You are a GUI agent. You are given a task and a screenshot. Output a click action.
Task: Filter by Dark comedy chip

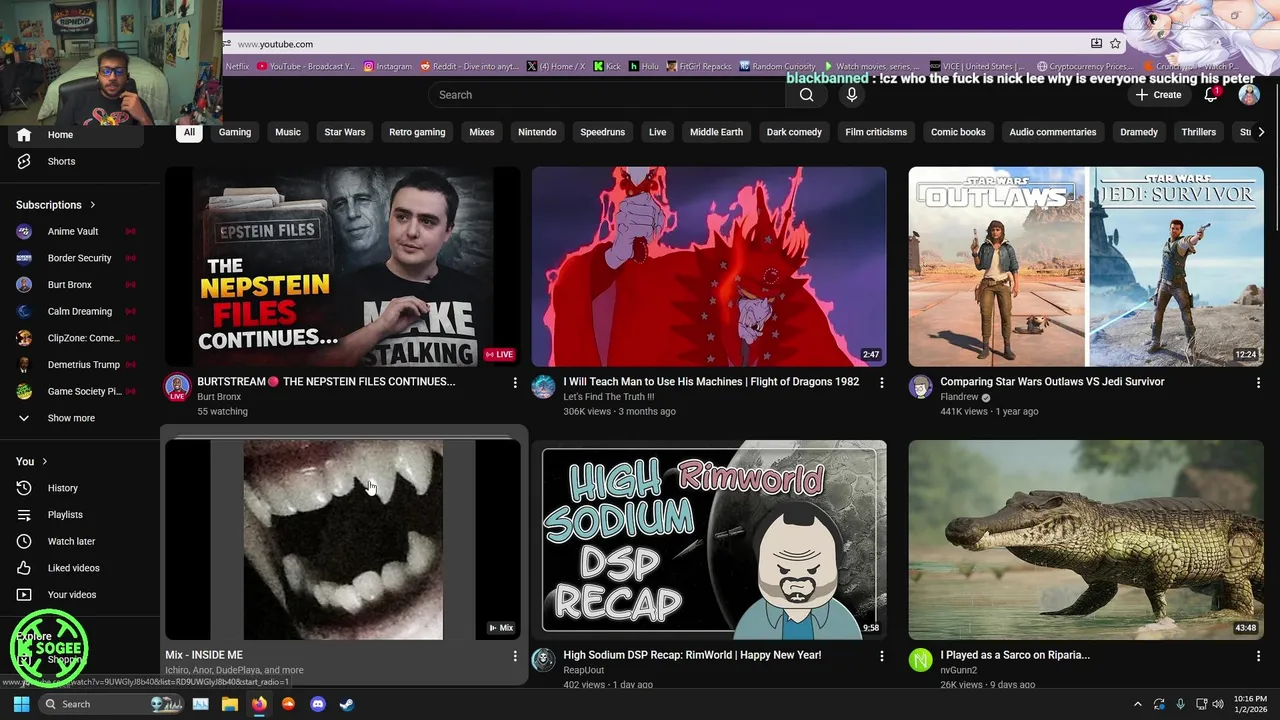[794, 132]
